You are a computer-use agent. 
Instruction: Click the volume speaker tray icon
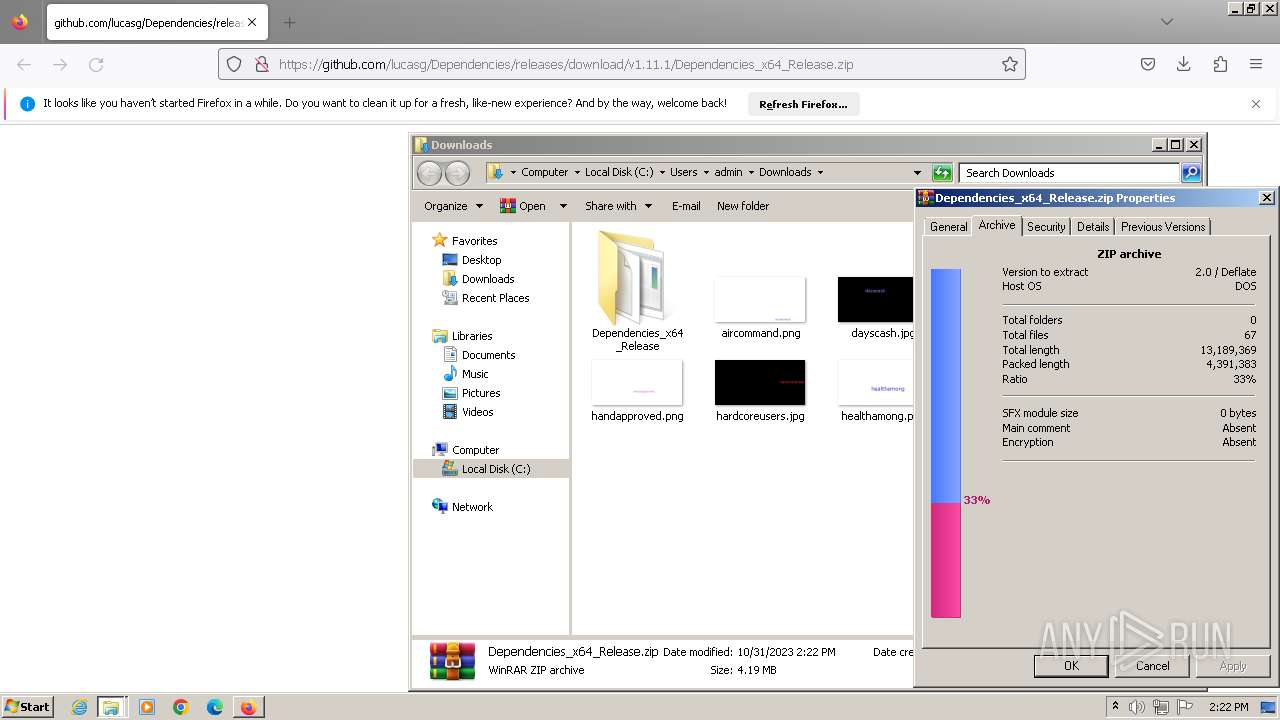pos(1138,707)
